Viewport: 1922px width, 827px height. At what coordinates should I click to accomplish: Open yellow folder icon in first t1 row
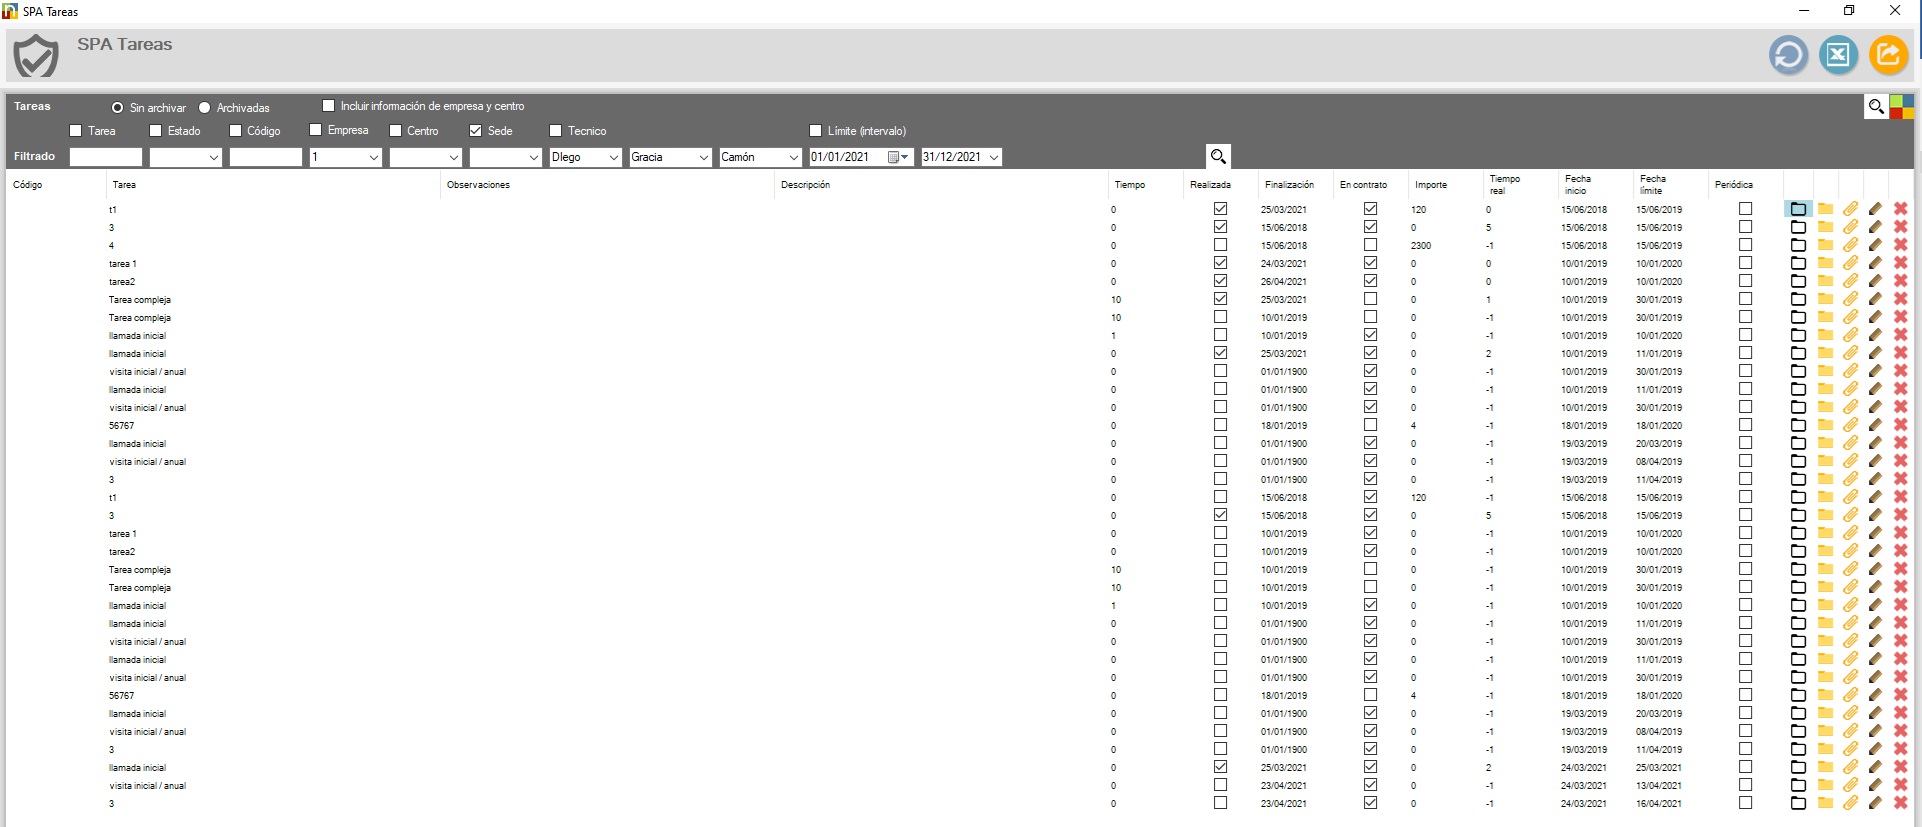point(1825,209)
